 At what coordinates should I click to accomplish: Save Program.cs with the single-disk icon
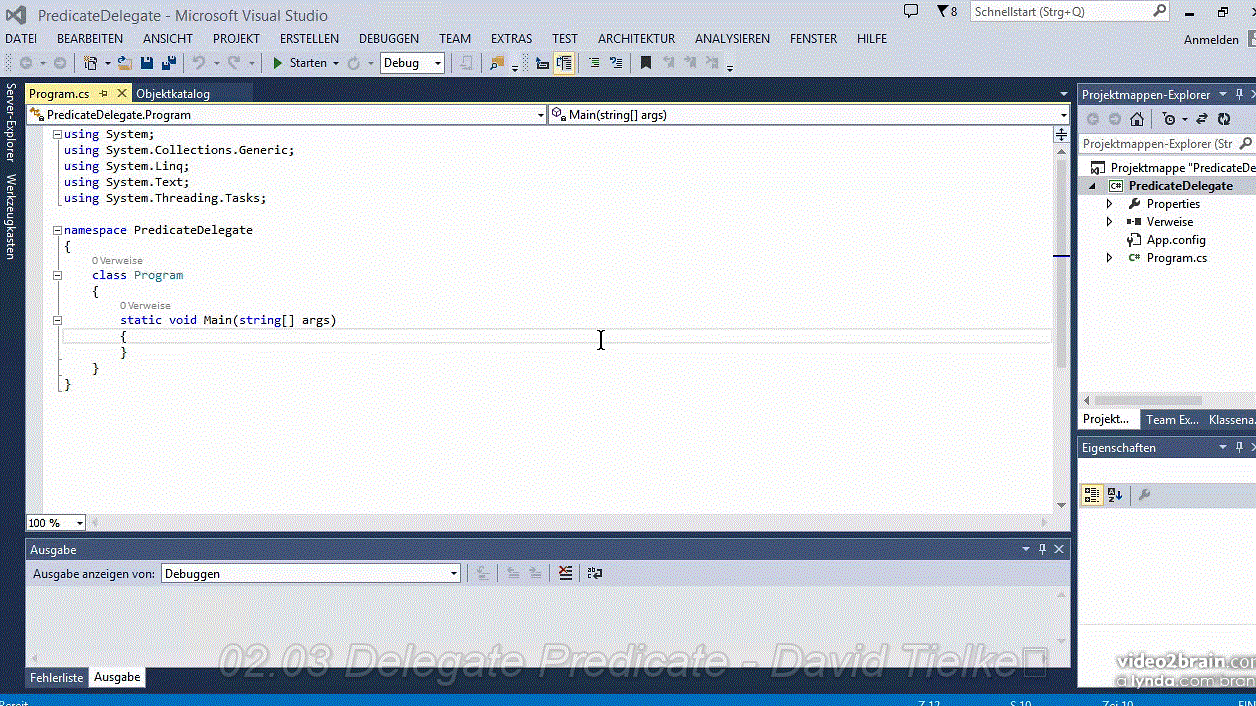click(147, 63)
